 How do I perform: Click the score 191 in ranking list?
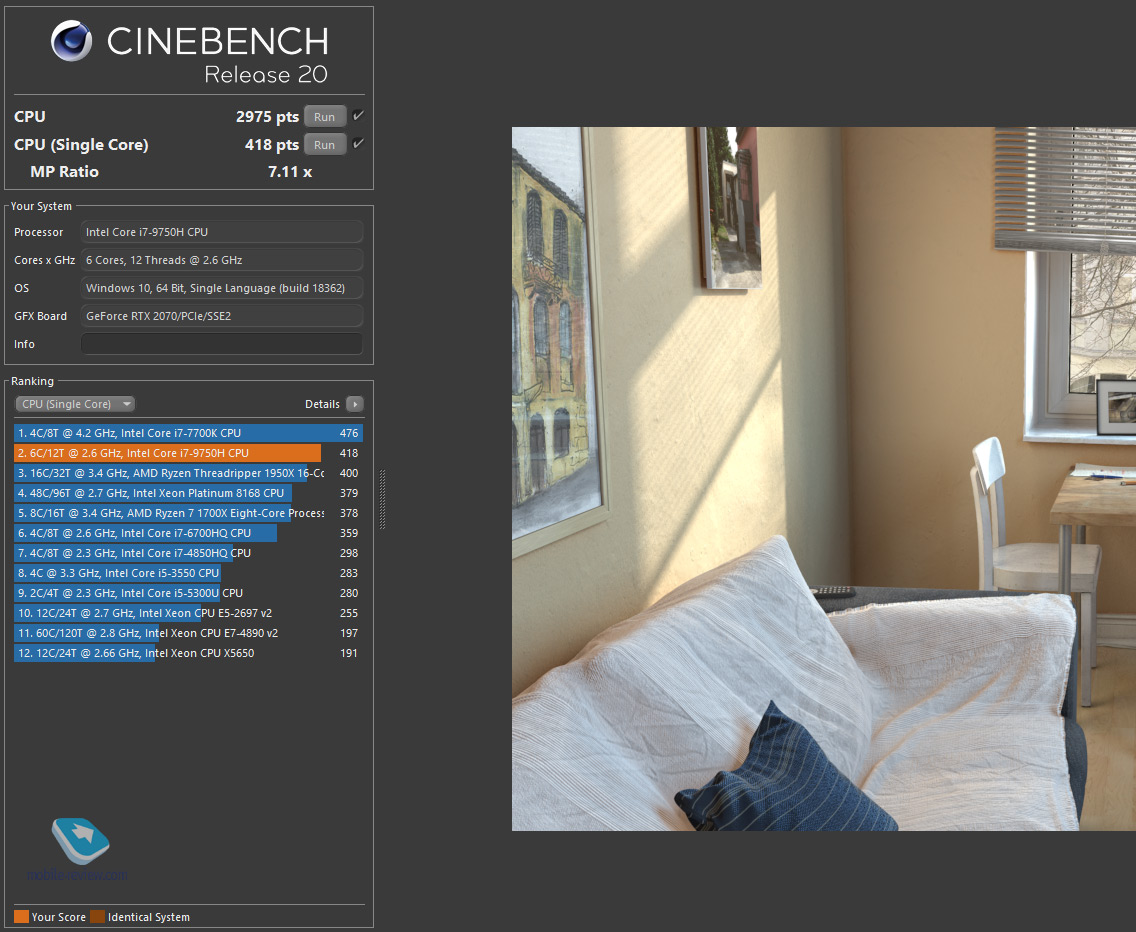click(349, 654)
